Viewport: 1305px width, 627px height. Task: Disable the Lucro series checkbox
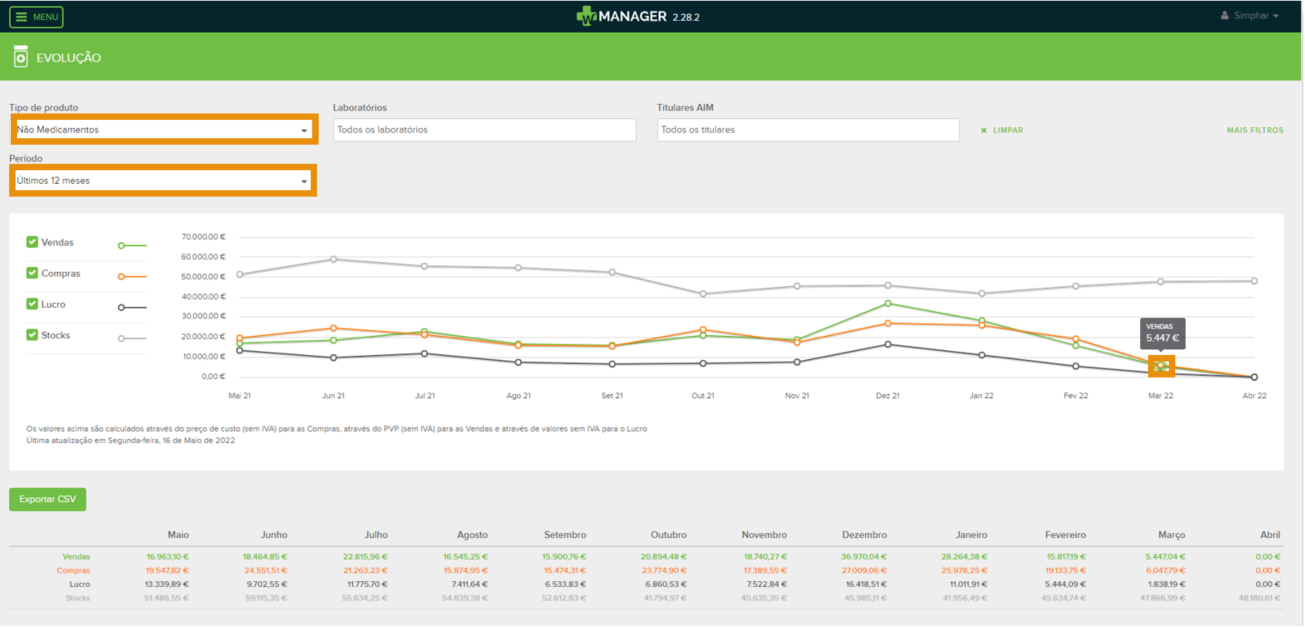point(33,304)
